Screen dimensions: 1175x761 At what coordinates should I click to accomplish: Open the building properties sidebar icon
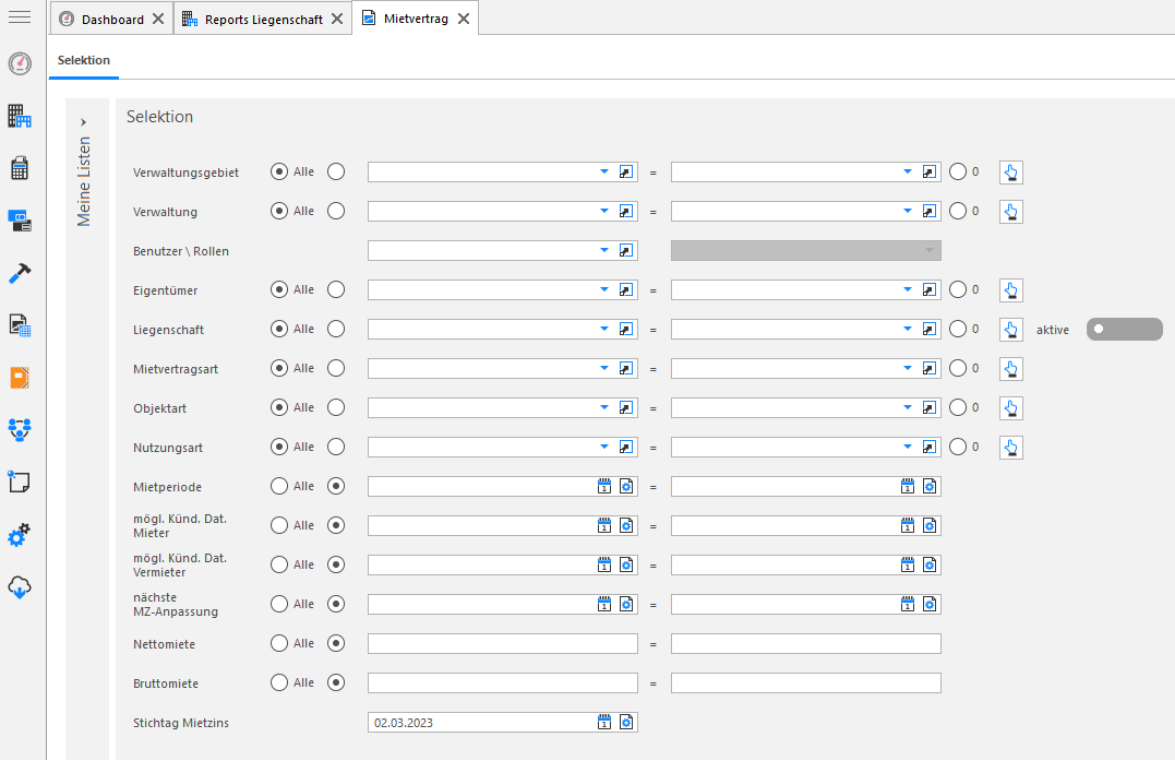pyautogui.click(x=19, y=116)
